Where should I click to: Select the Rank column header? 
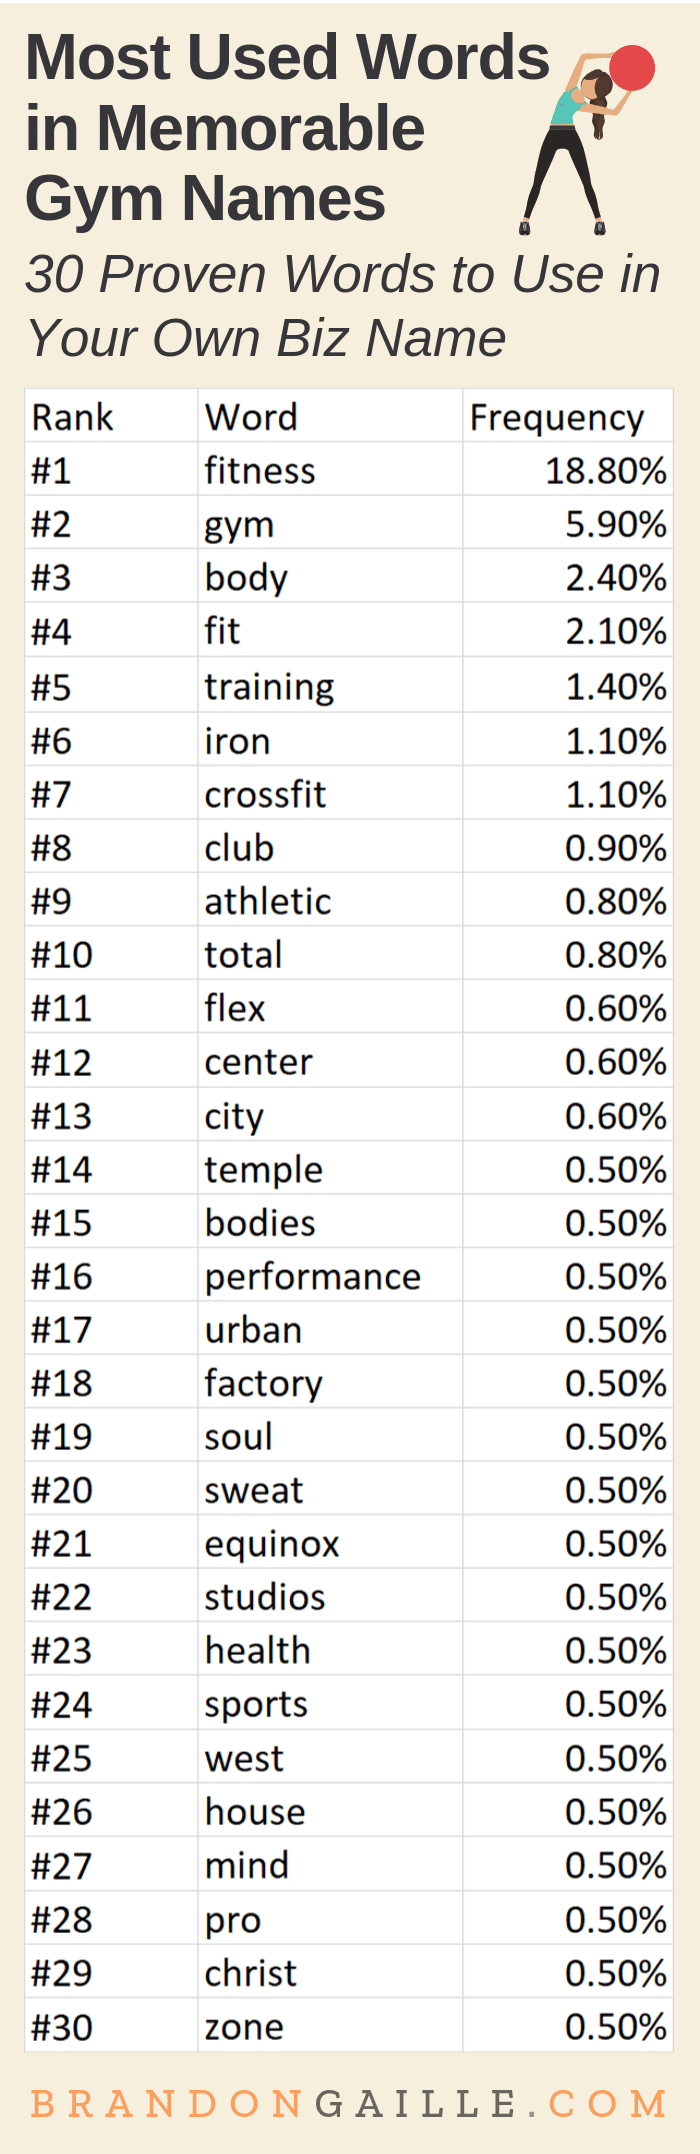(x=72, y=417)
